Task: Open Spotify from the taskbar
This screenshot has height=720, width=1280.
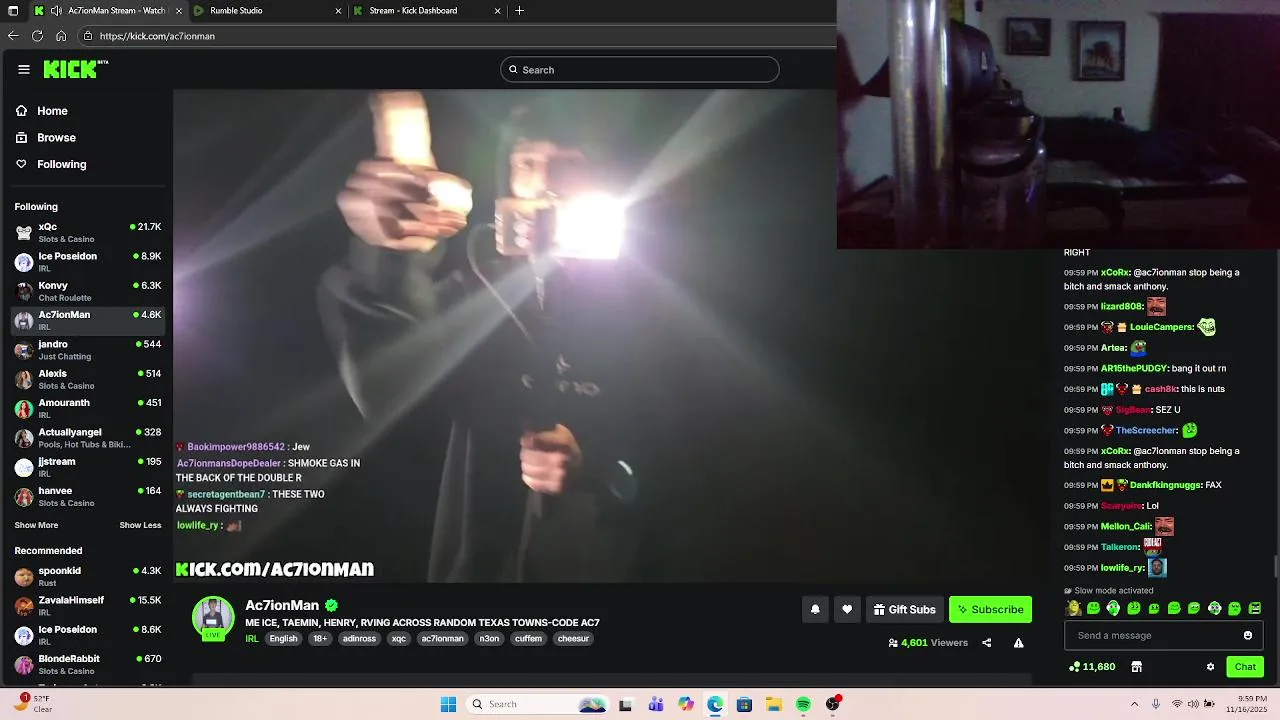Action: tap(803, 705)
